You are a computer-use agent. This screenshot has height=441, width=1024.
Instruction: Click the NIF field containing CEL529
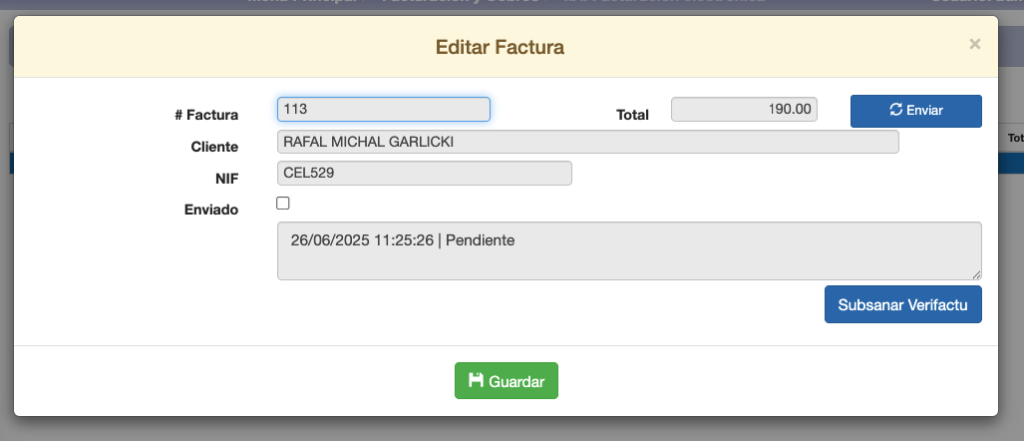(424, 173)
